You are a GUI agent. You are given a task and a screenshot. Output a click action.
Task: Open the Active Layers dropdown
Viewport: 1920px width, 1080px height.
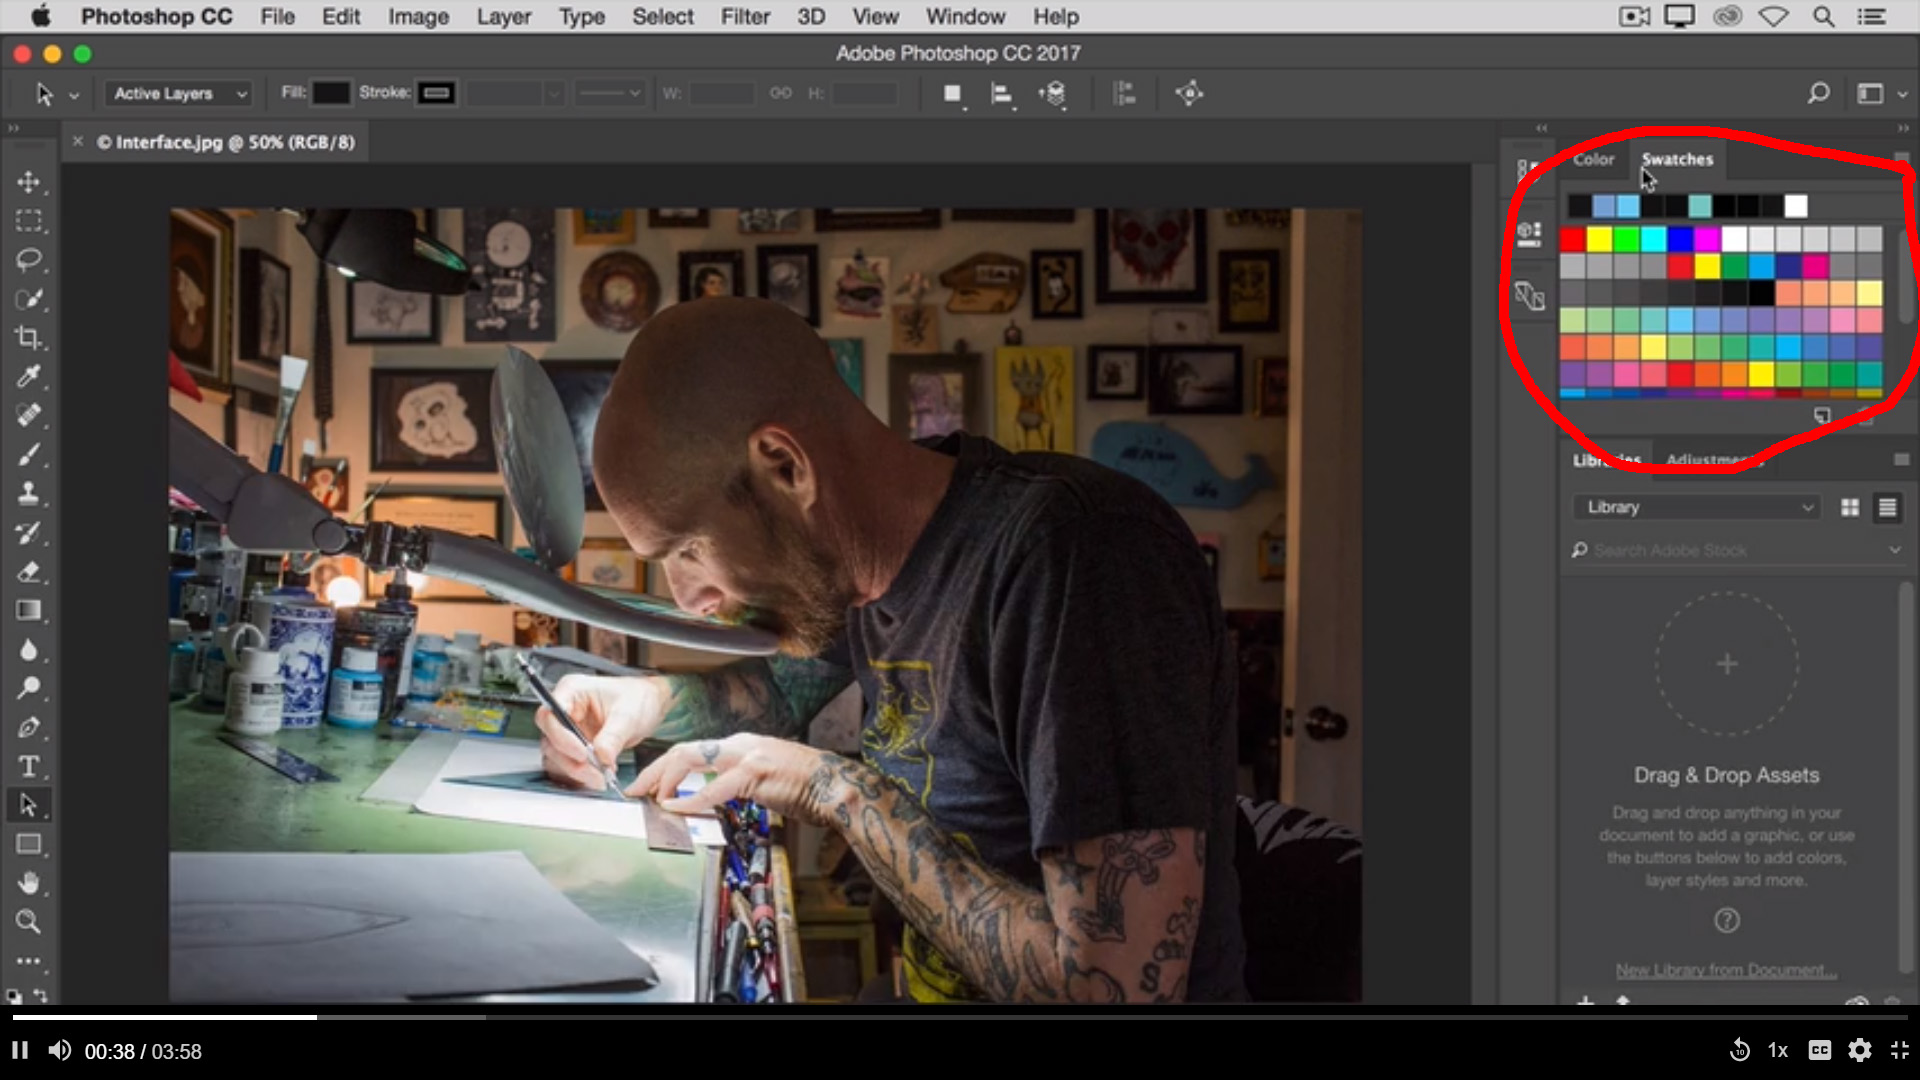point(178,93)
